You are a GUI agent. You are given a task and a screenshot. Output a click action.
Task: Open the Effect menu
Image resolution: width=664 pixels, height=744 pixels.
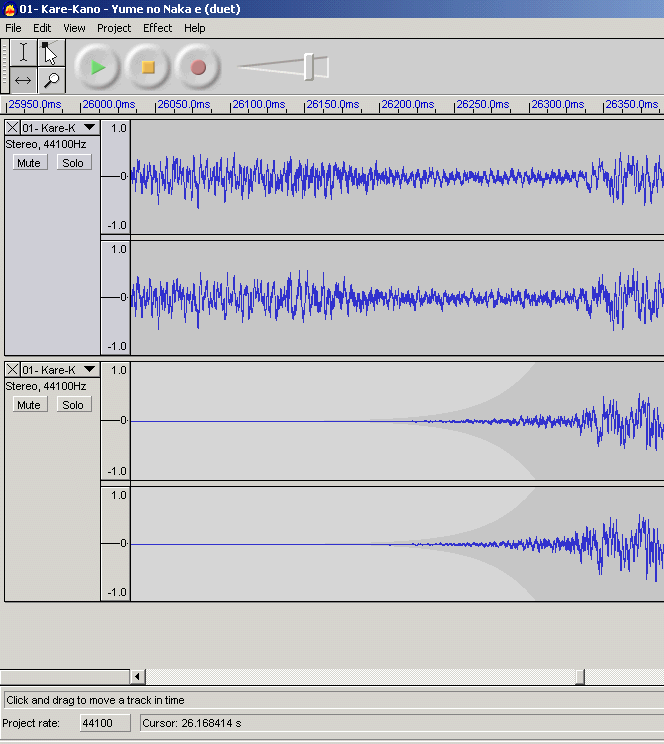pos(157,28)
